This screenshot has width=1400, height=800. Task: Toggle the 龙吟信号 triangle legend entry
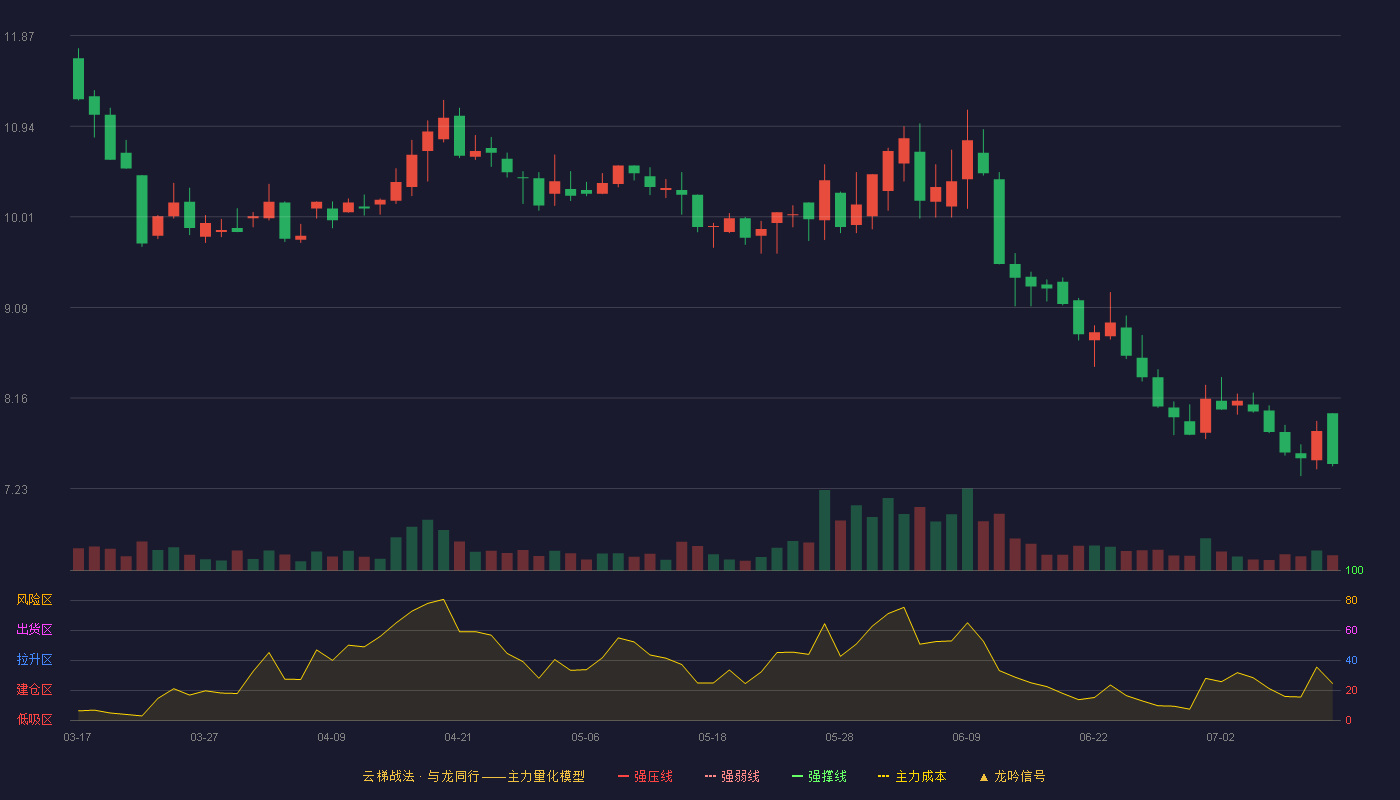[x=1012, y=776]
